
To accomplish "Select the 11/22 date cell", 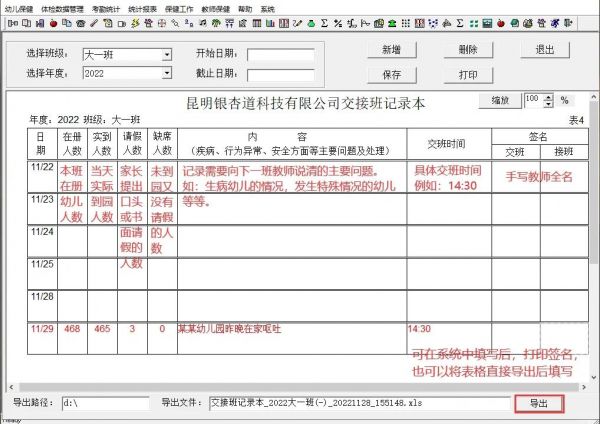I will 42,176.
